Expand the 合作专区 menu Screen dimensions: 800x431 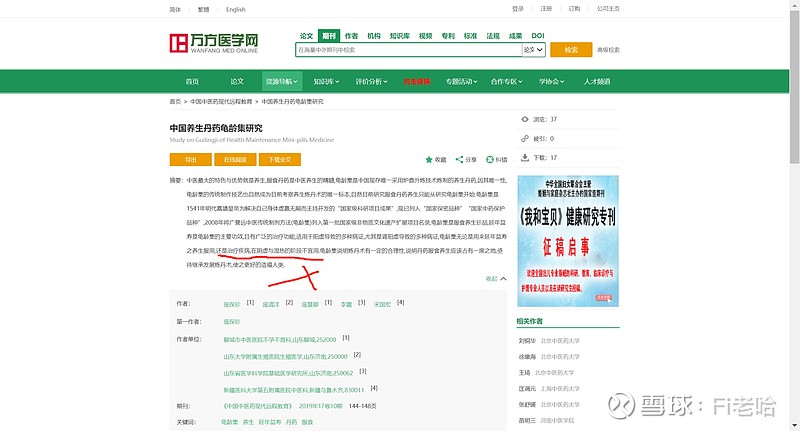(506, 81)
